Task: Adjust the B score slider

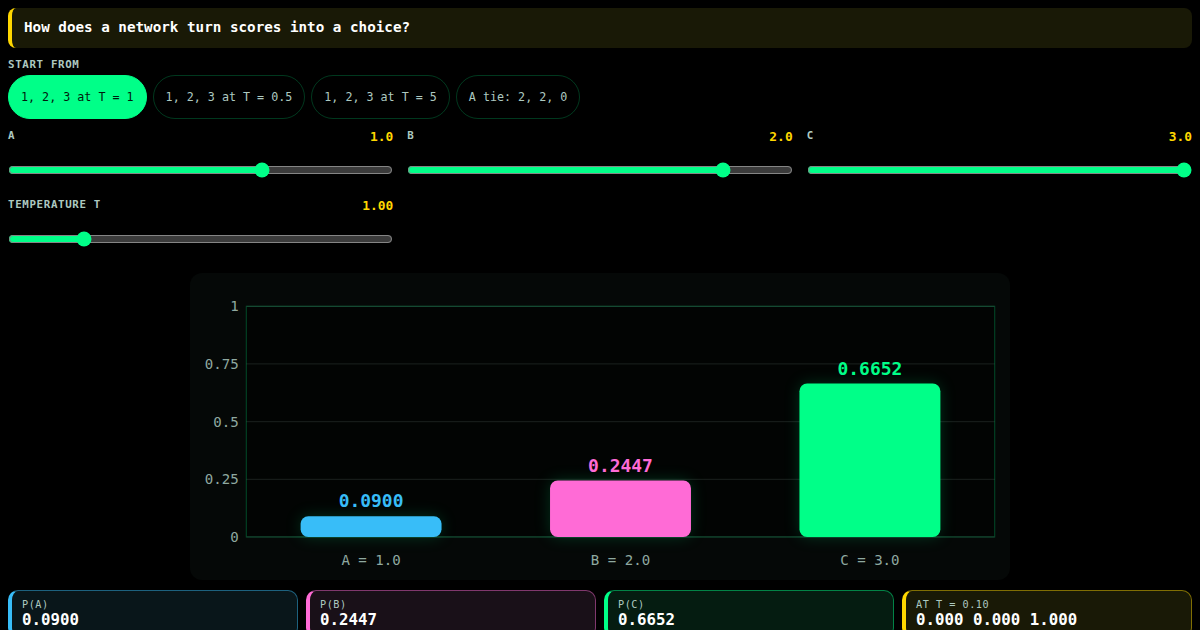Action: pyautogui.click(x=600, y=170)
